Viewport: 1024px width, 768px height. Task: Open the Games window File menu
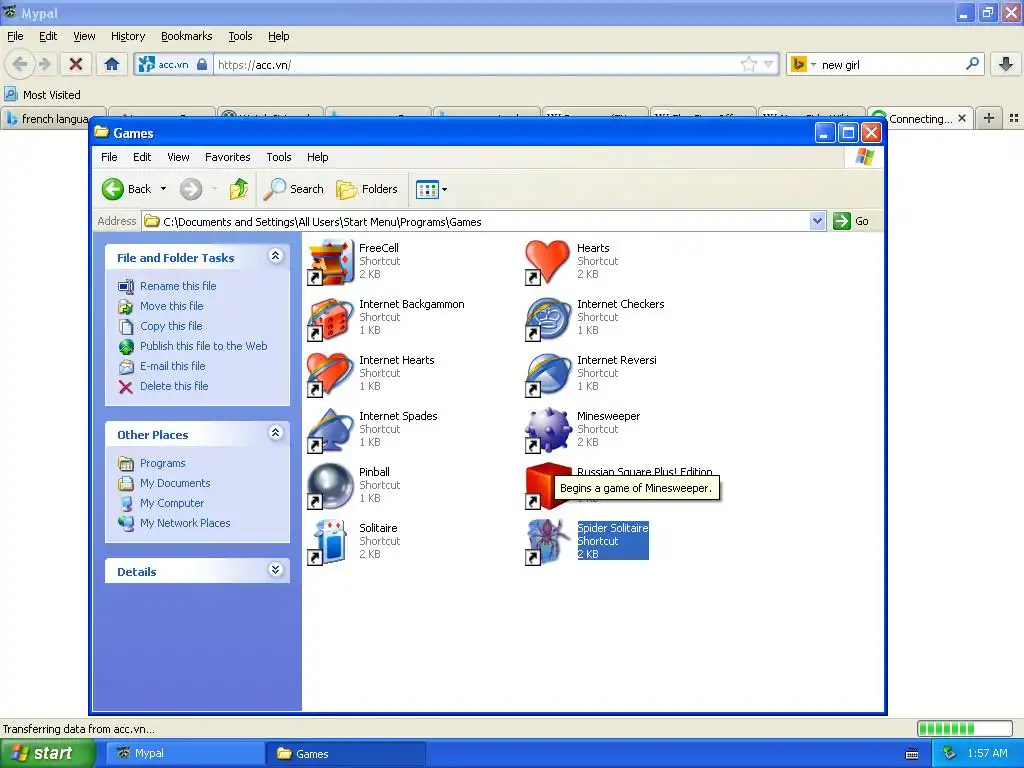coord(109,157)
